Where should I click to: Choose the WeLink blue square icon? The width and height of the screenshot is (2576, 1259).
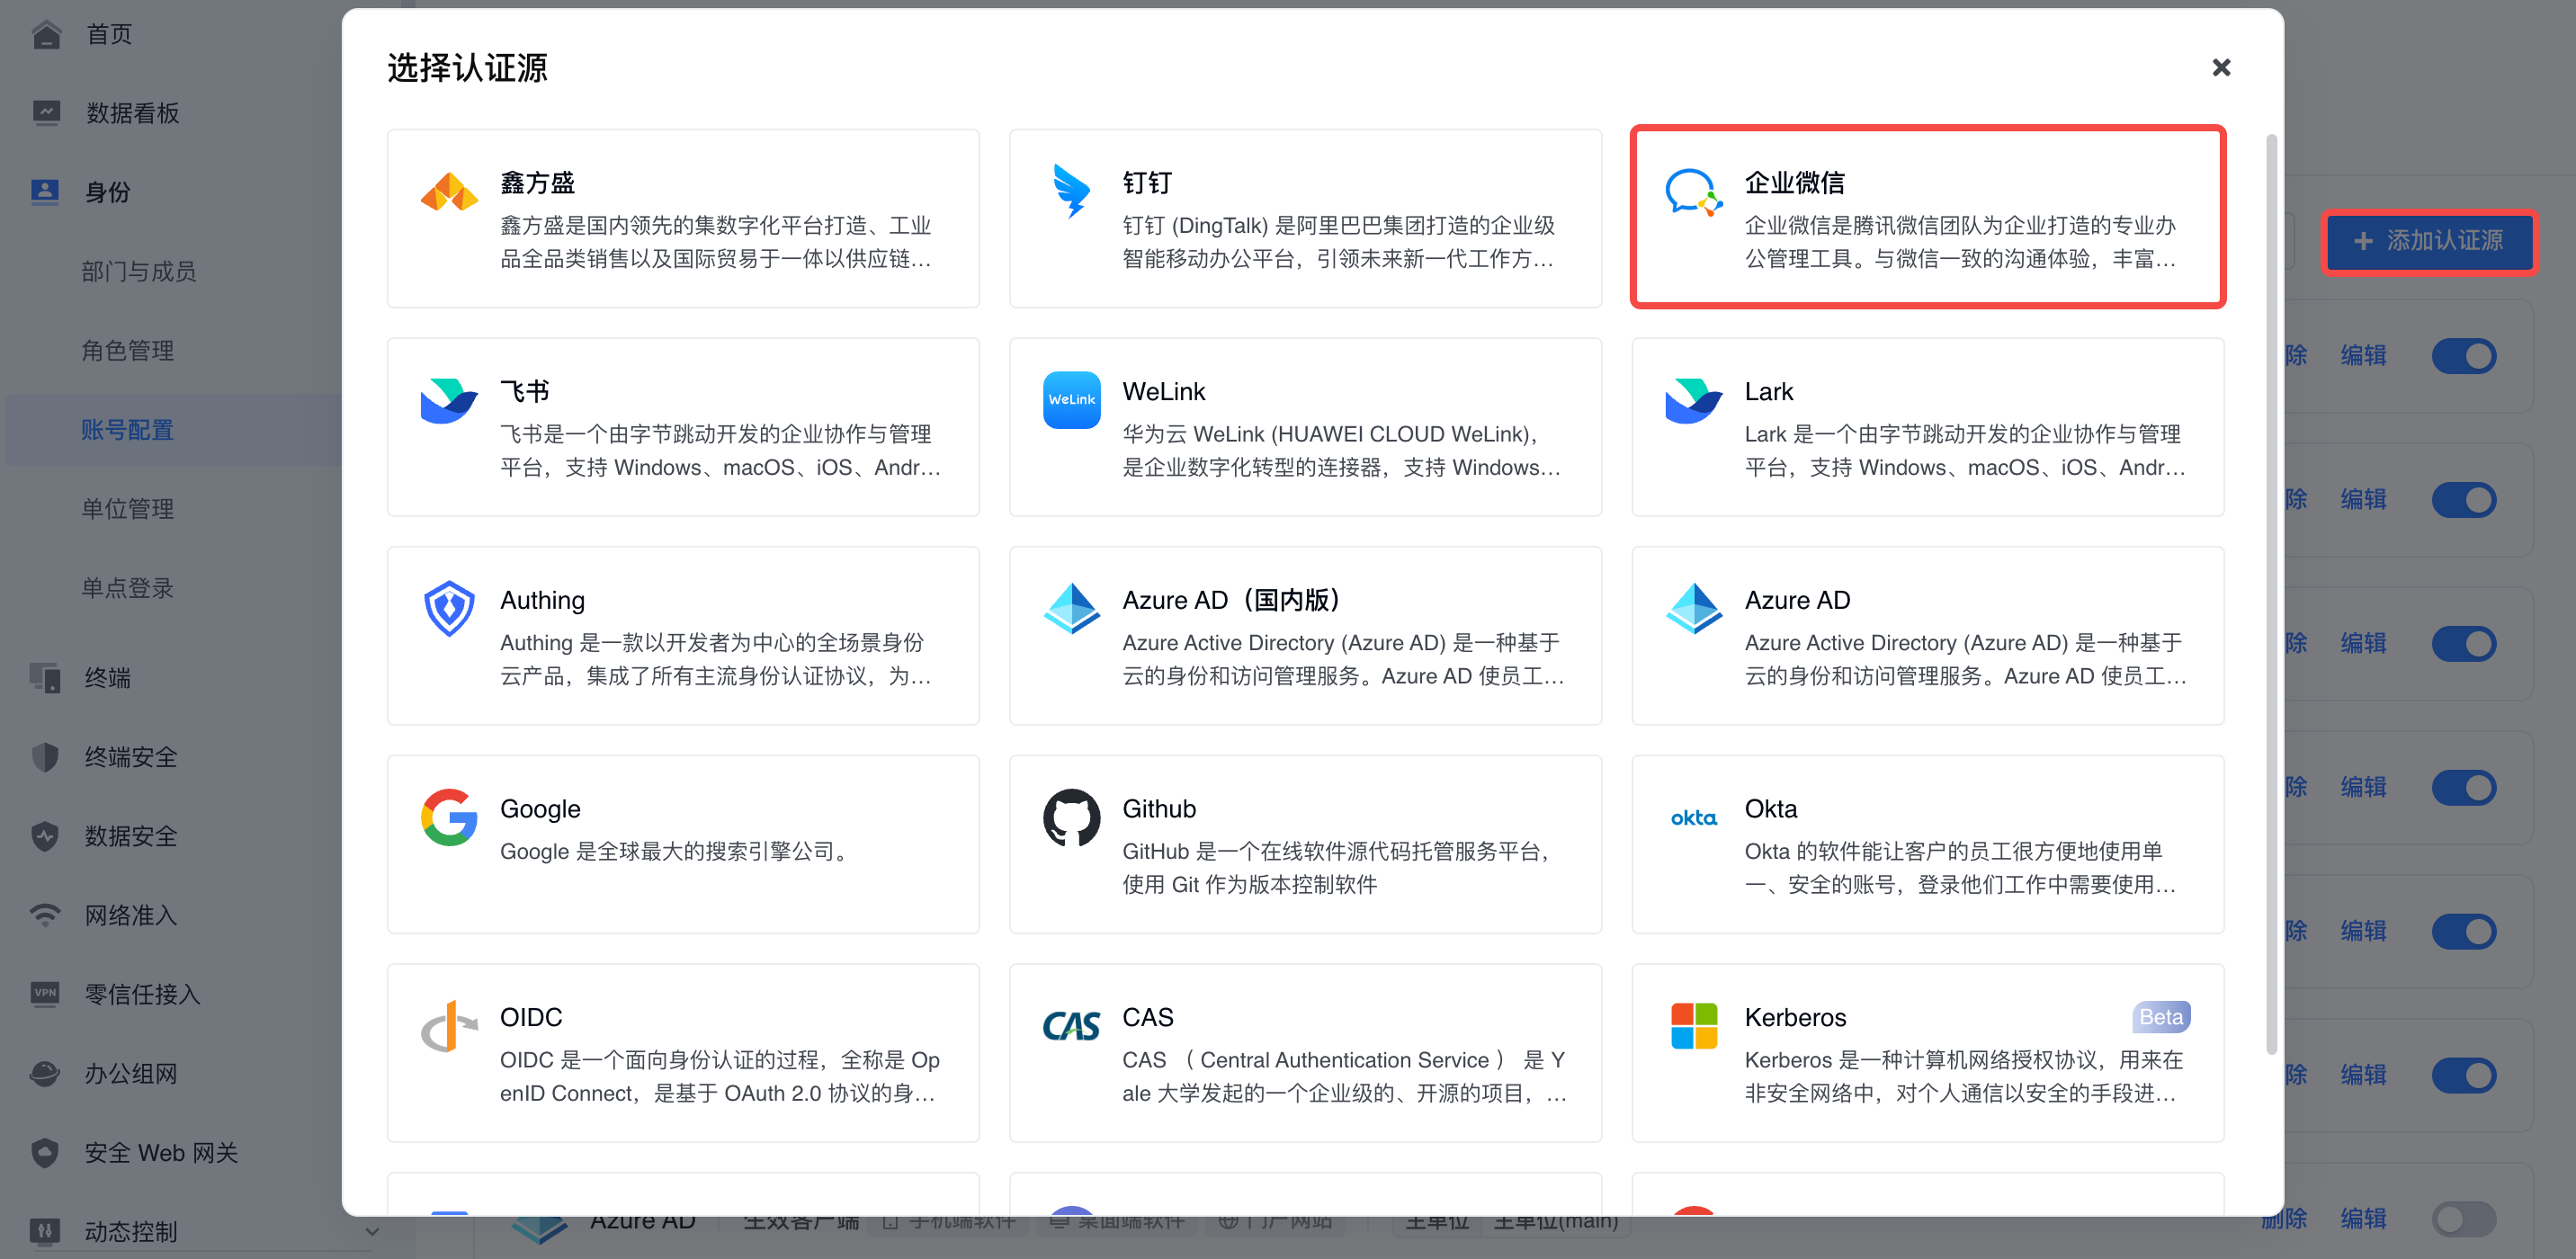[1071, 400]
